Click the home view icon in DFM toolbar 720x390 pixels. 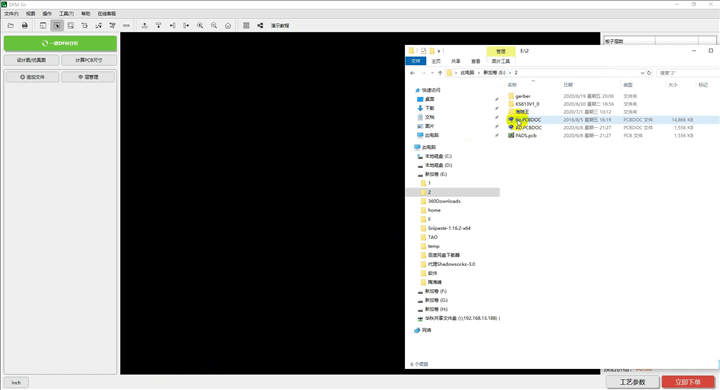click(x=228, y=26)
